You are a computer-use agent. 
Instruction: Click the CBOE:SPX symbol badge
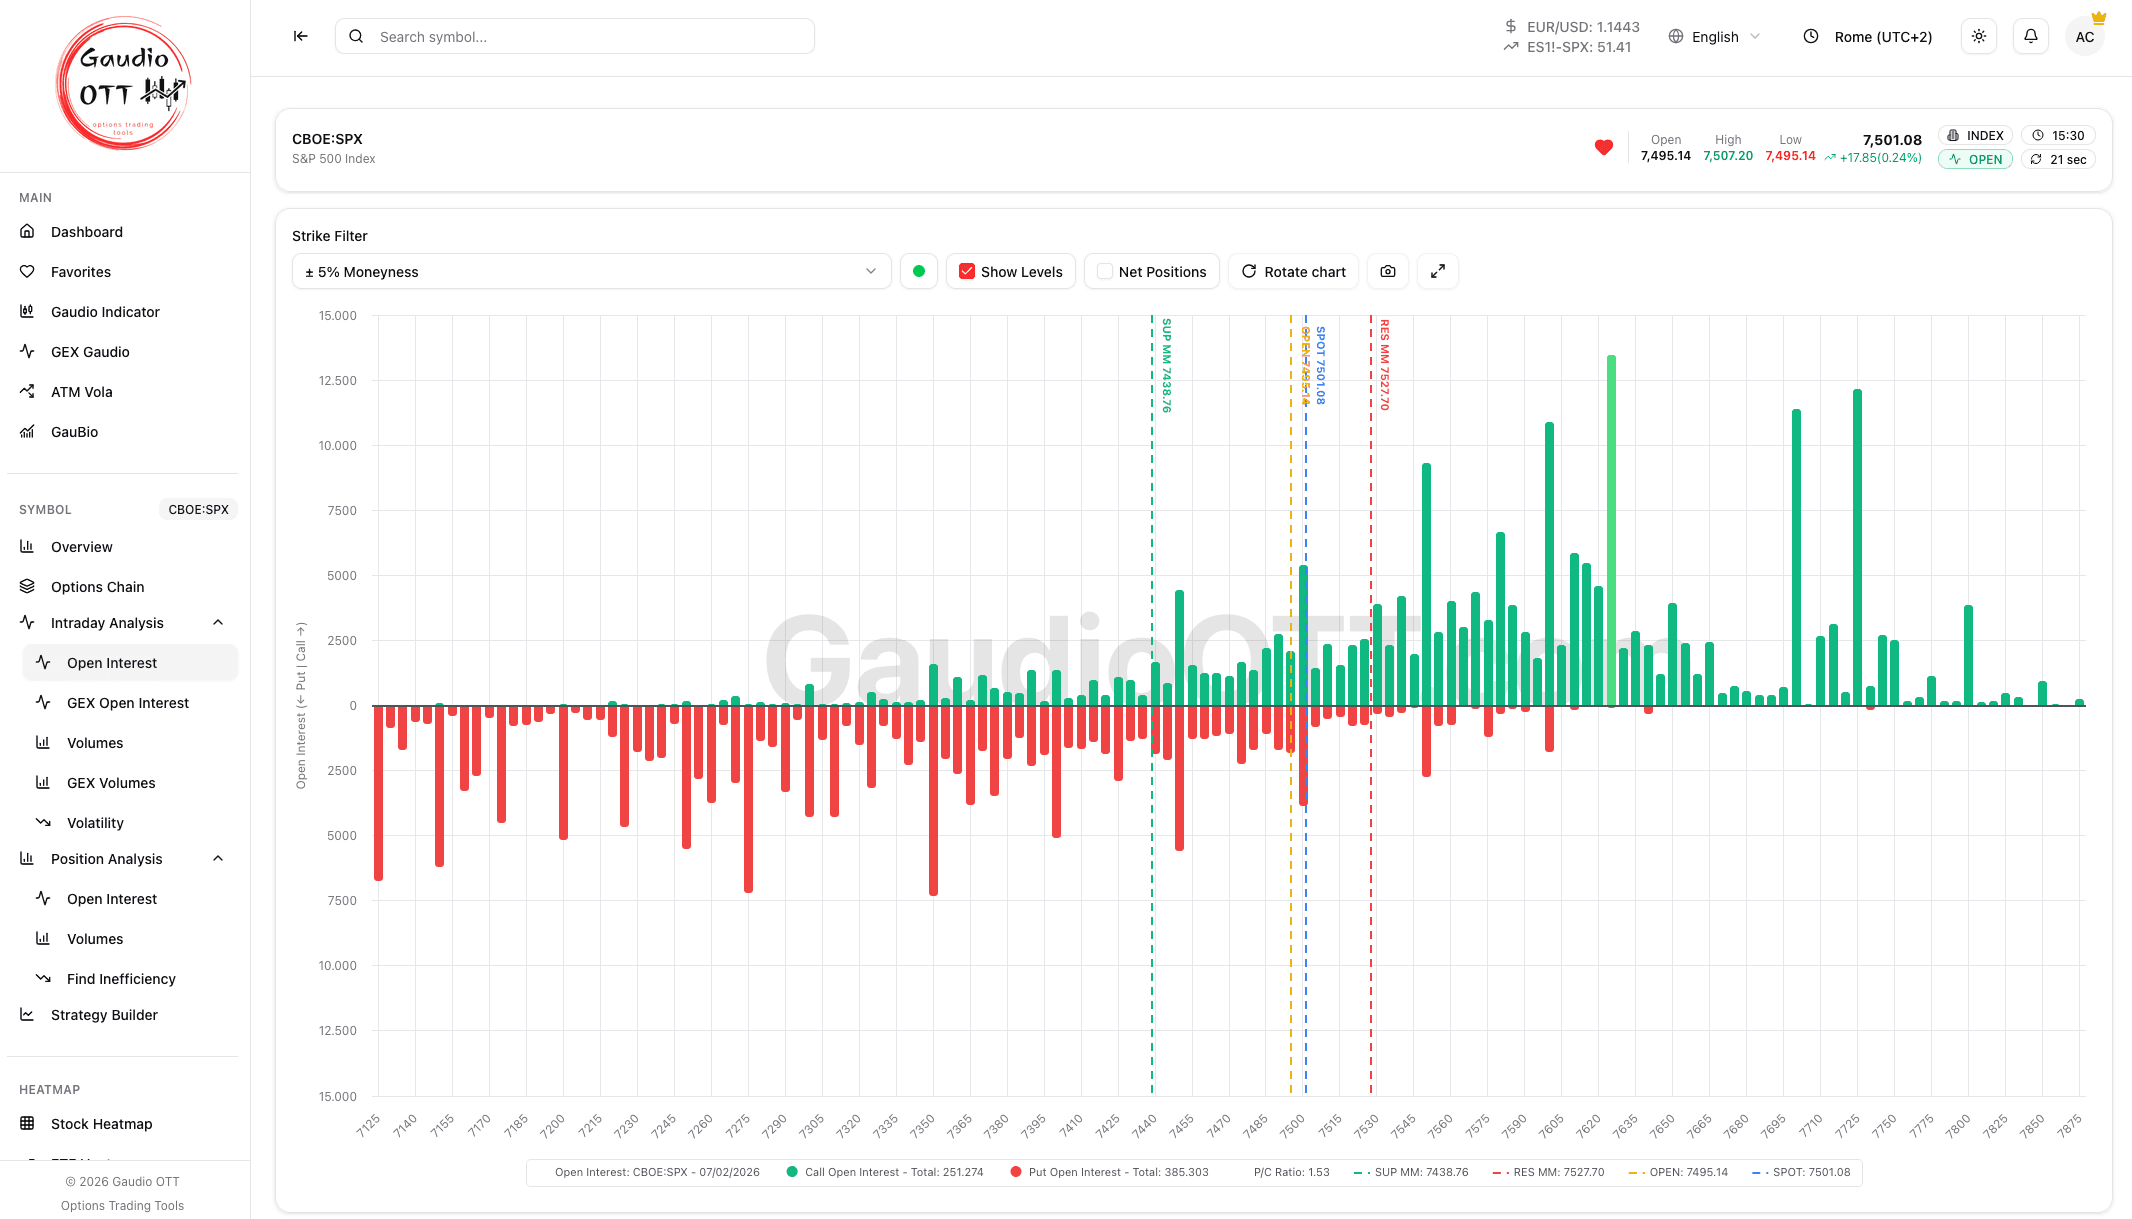coord(198,509)
